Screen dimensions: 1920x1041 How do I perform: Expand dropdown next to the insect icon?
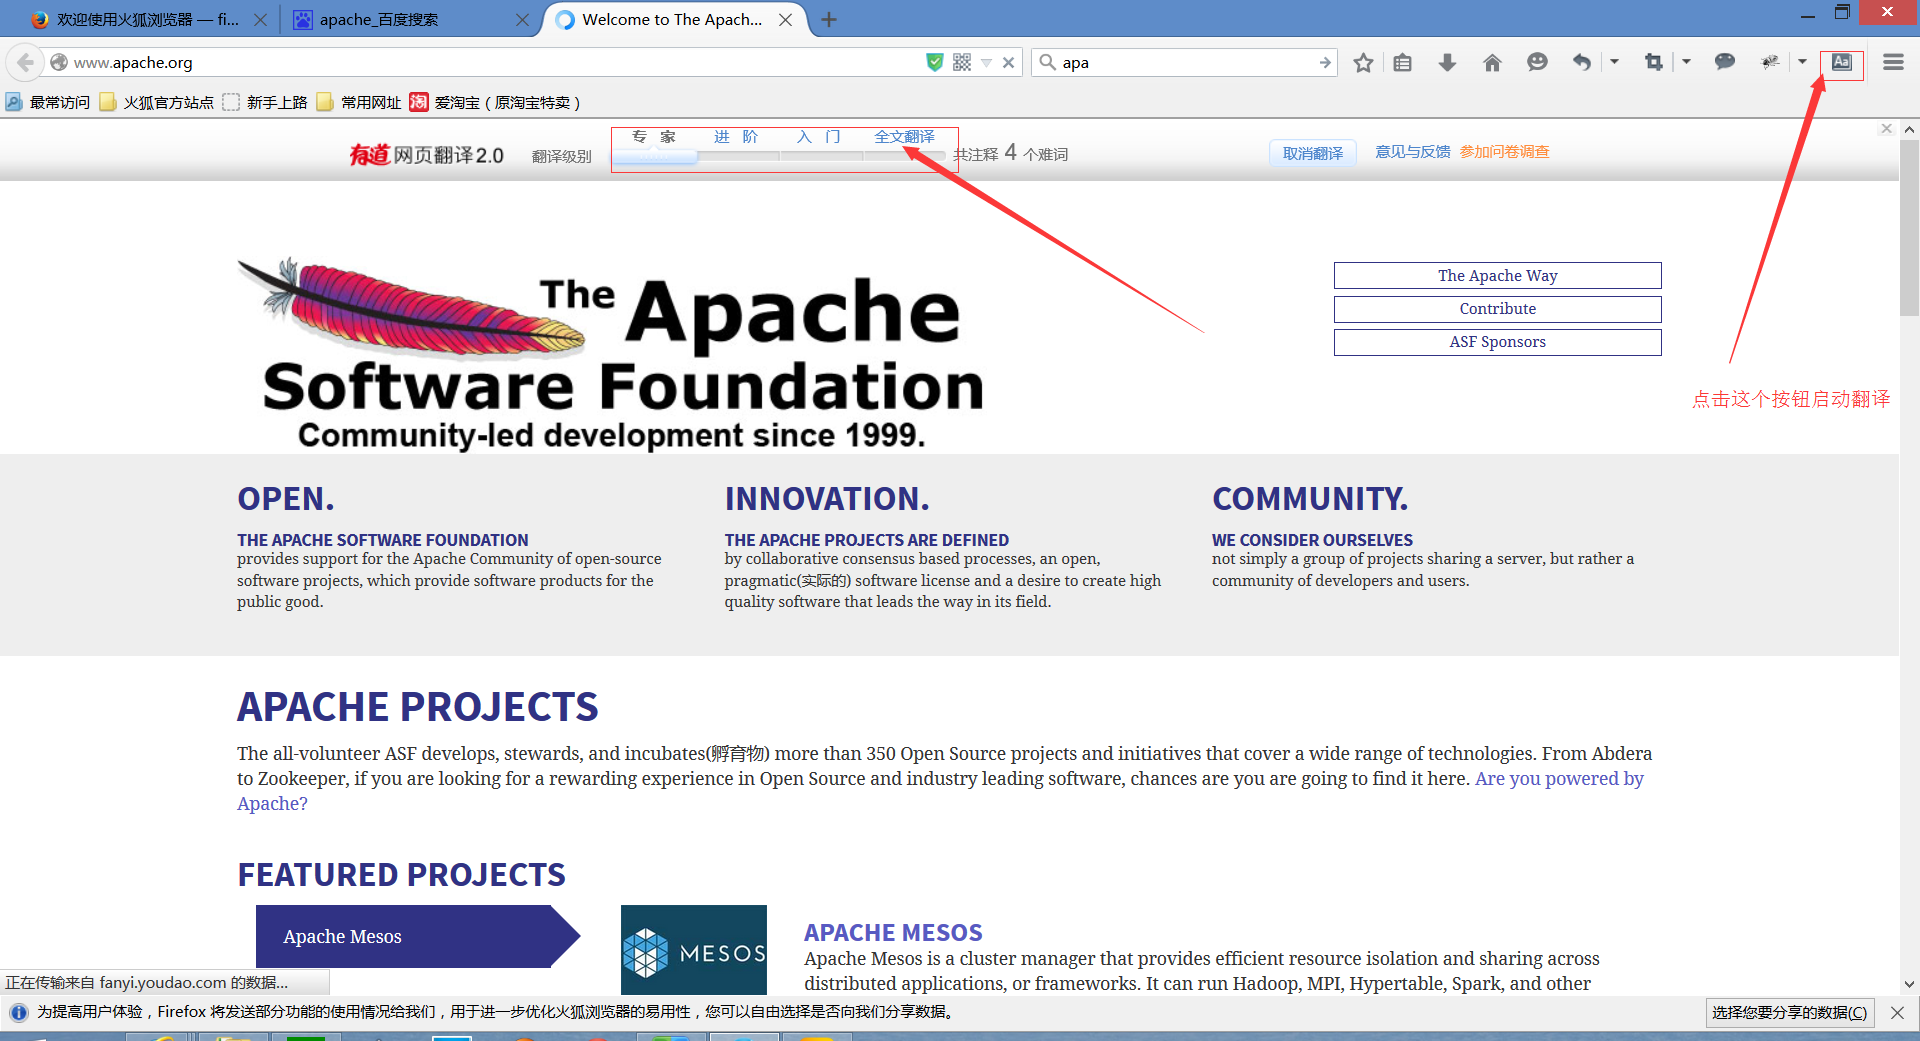click(1802, 62)
